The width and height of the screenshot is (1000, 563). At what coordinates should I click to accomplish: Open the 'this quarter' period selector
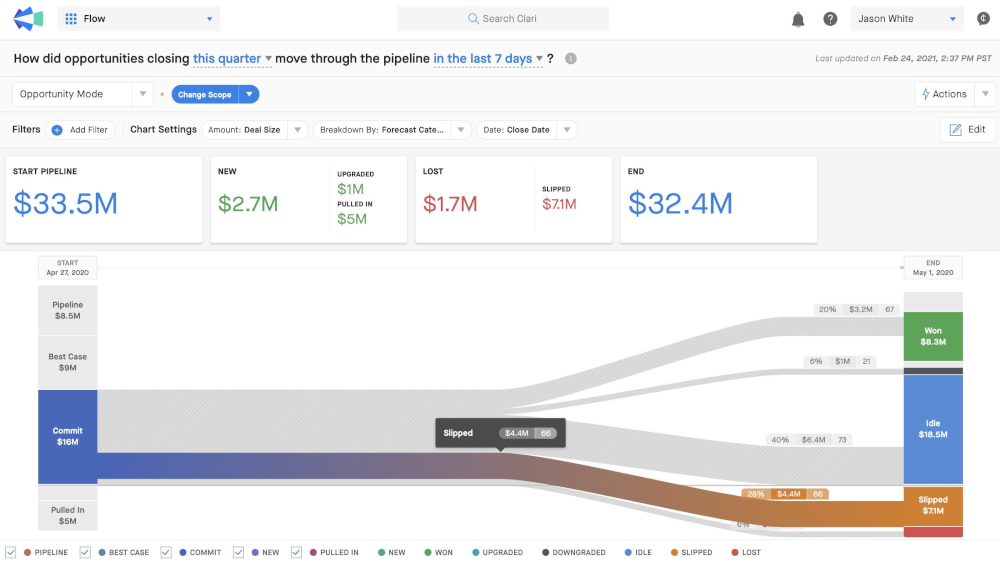pyautogui.click(x=232, y=59)
